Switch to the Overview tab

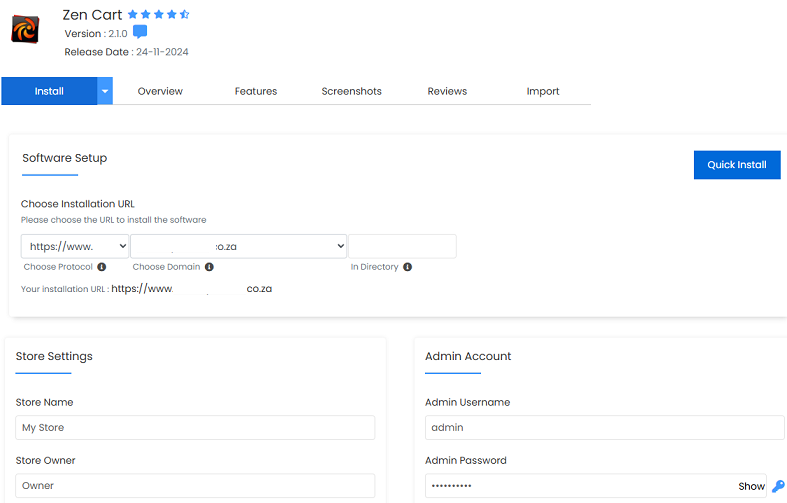pos(160,91)
